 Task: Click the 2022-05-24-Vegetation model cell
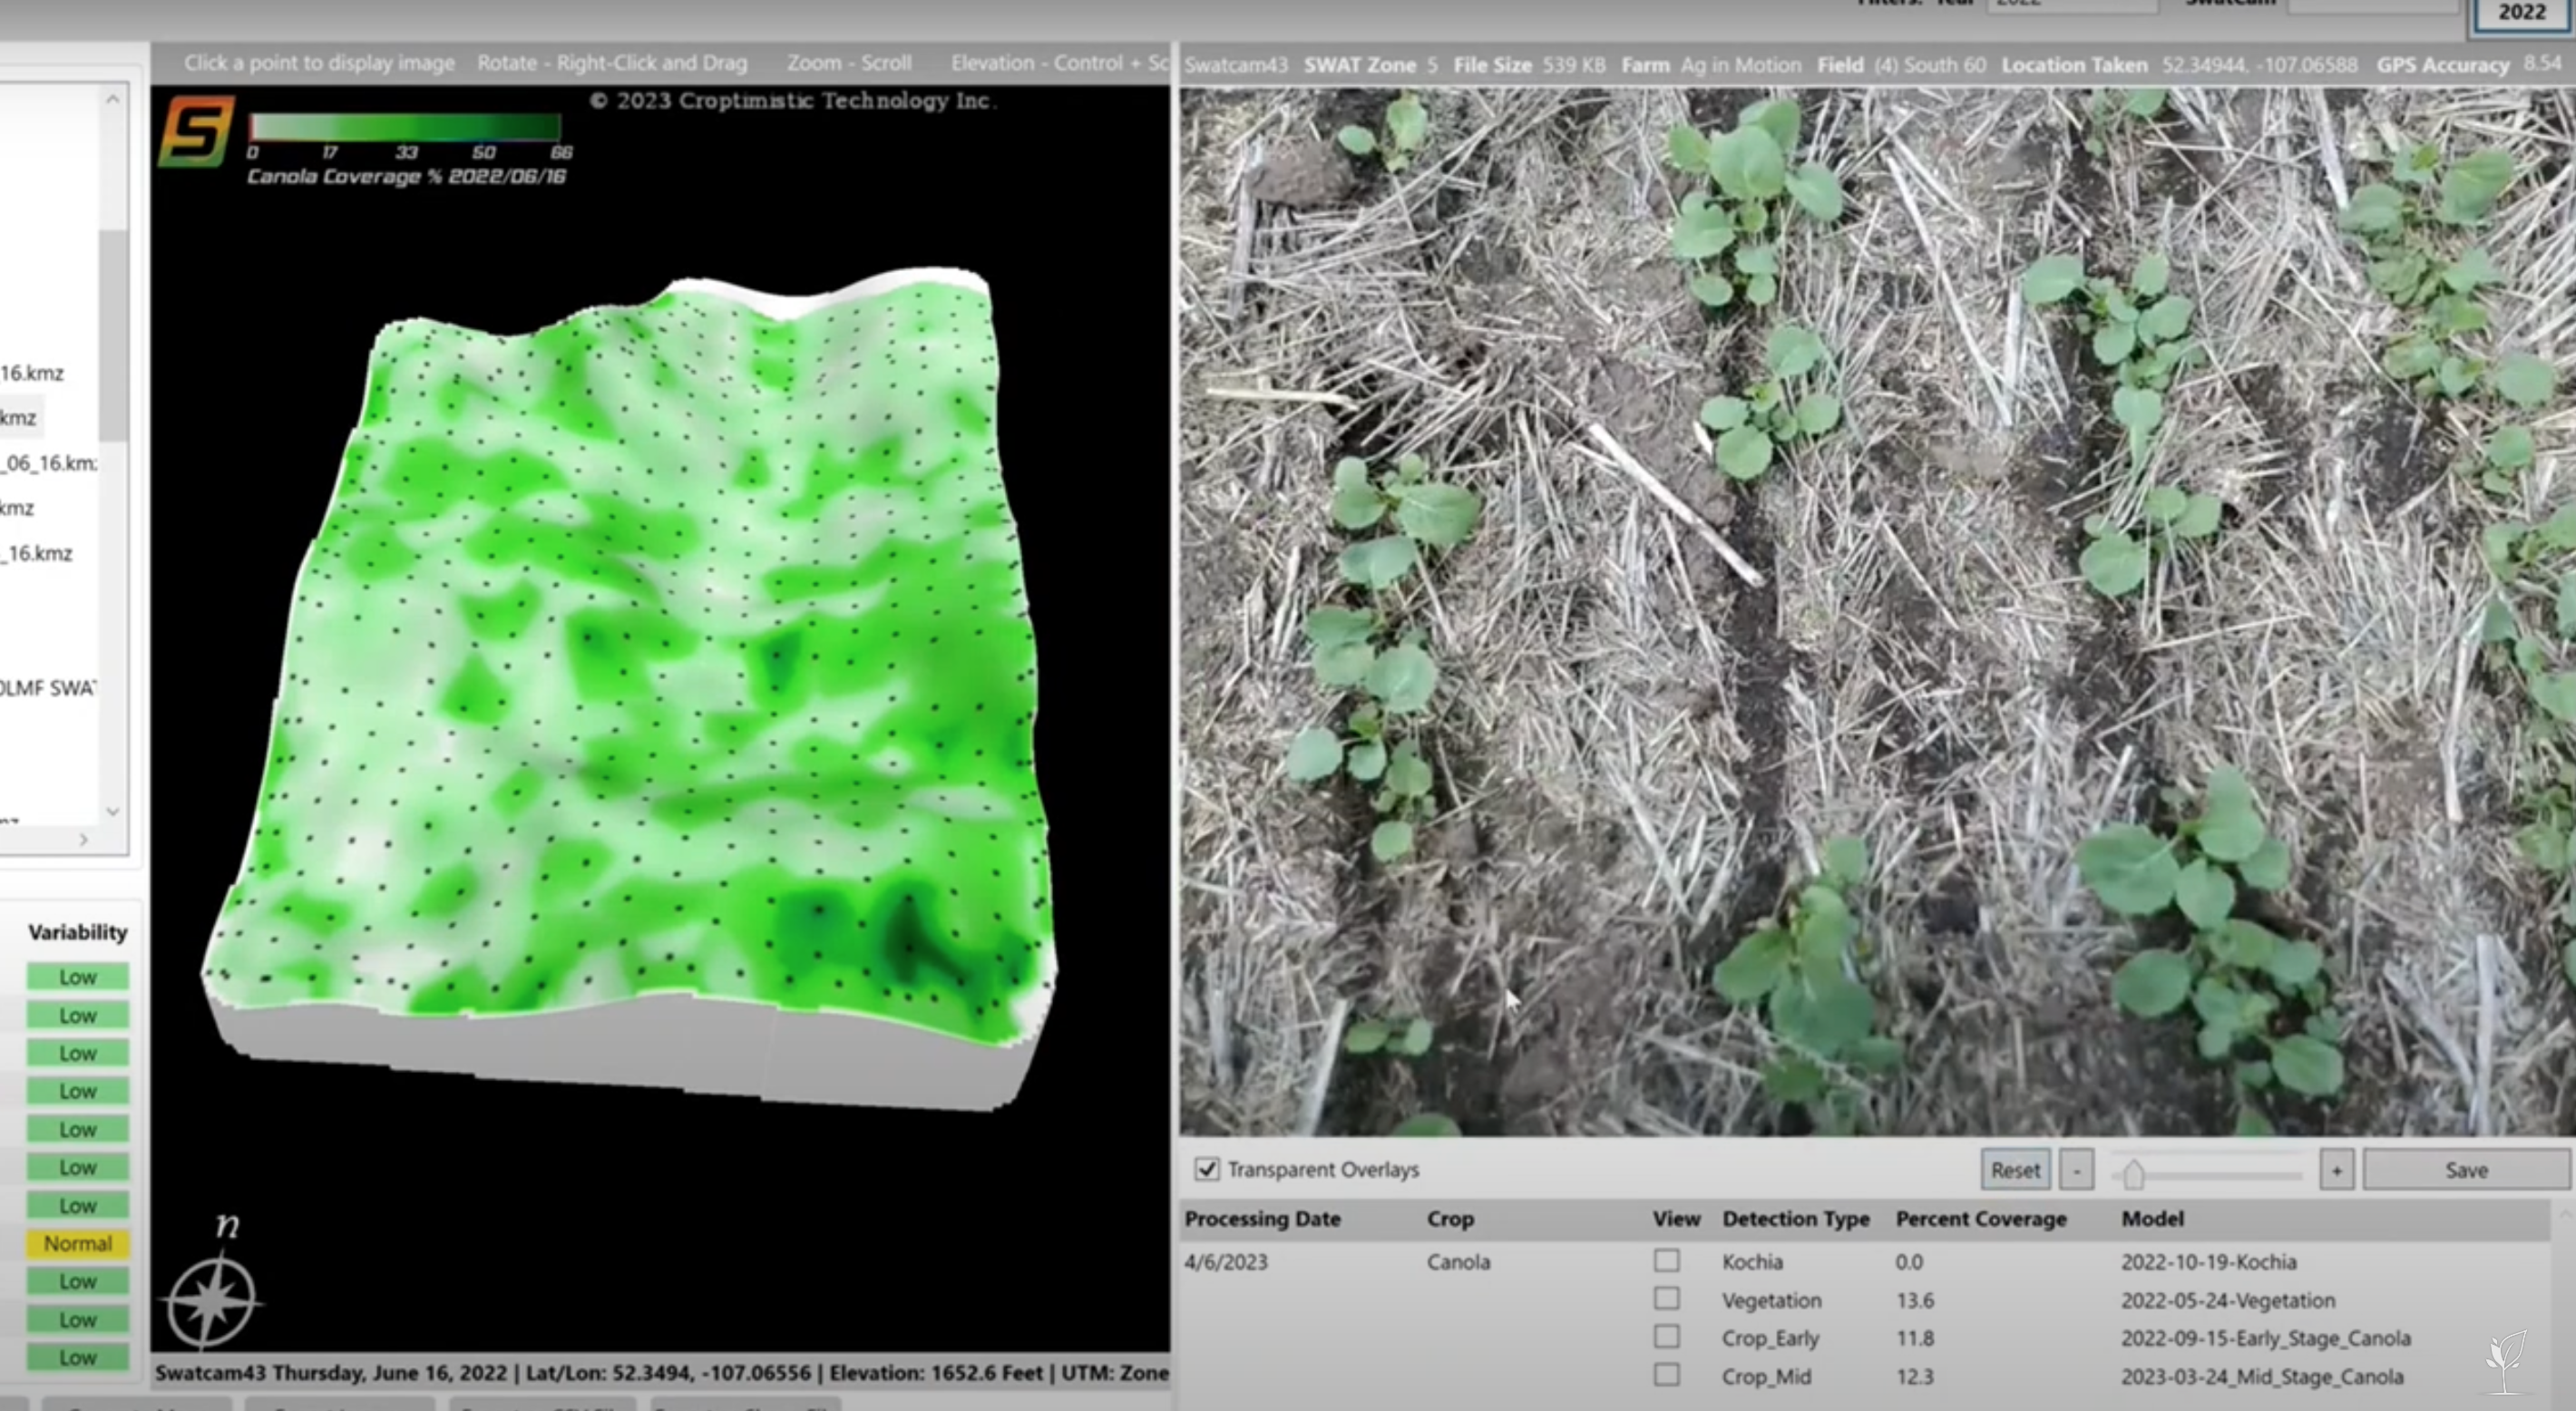[x=2228, y=1300]
